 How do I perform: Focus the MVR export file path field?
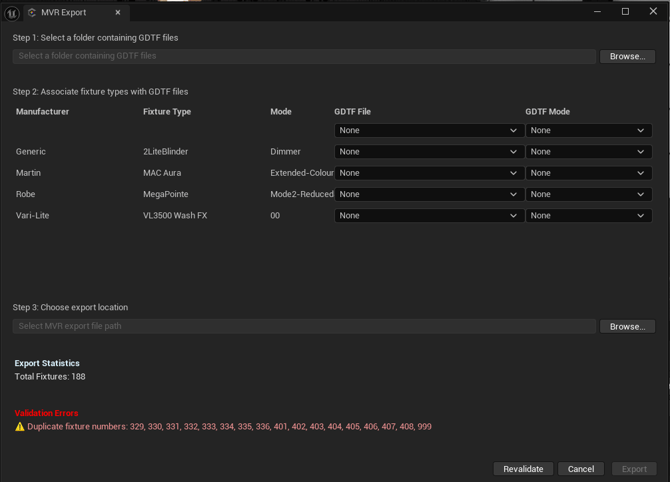coord(304,326)
